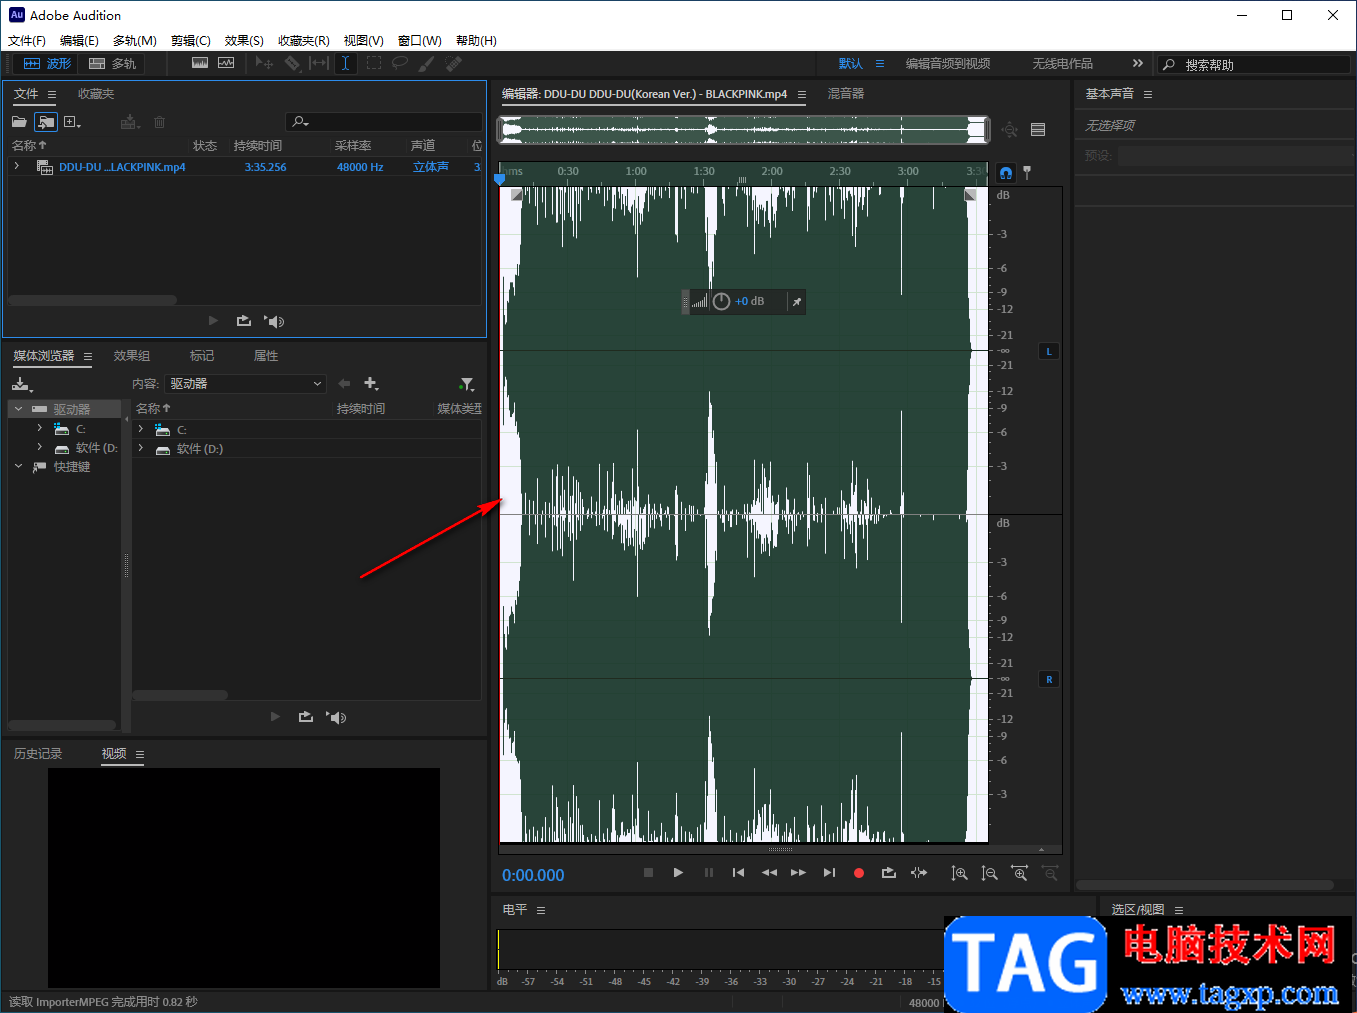Select 无线电作品 workspace

1063,64
